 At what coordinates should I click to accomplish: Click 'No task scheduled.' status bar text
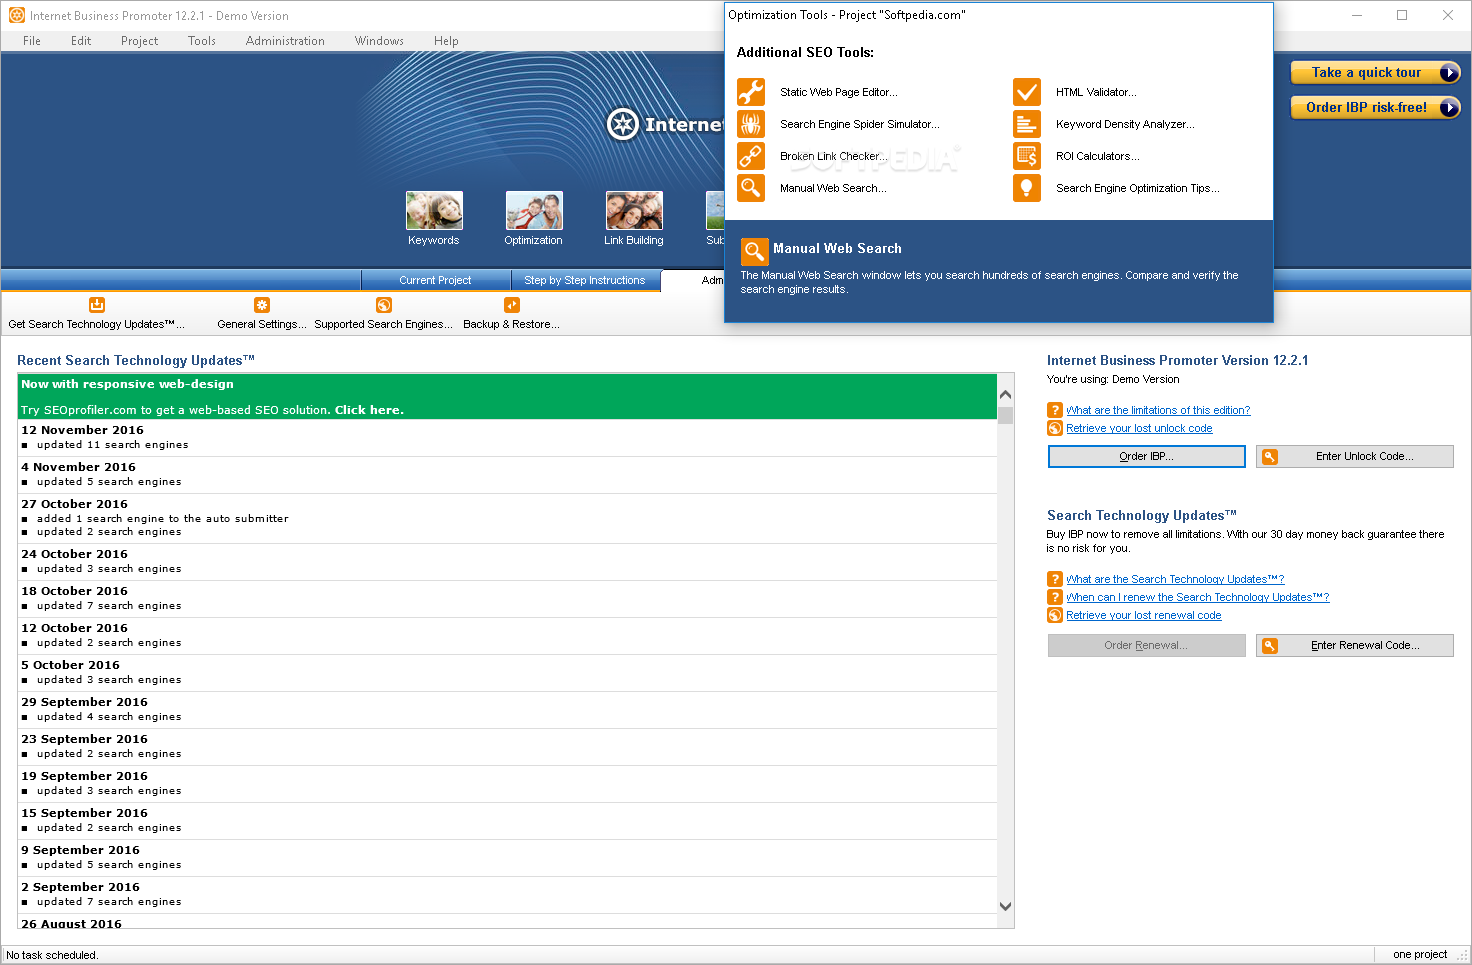(52, 955)
